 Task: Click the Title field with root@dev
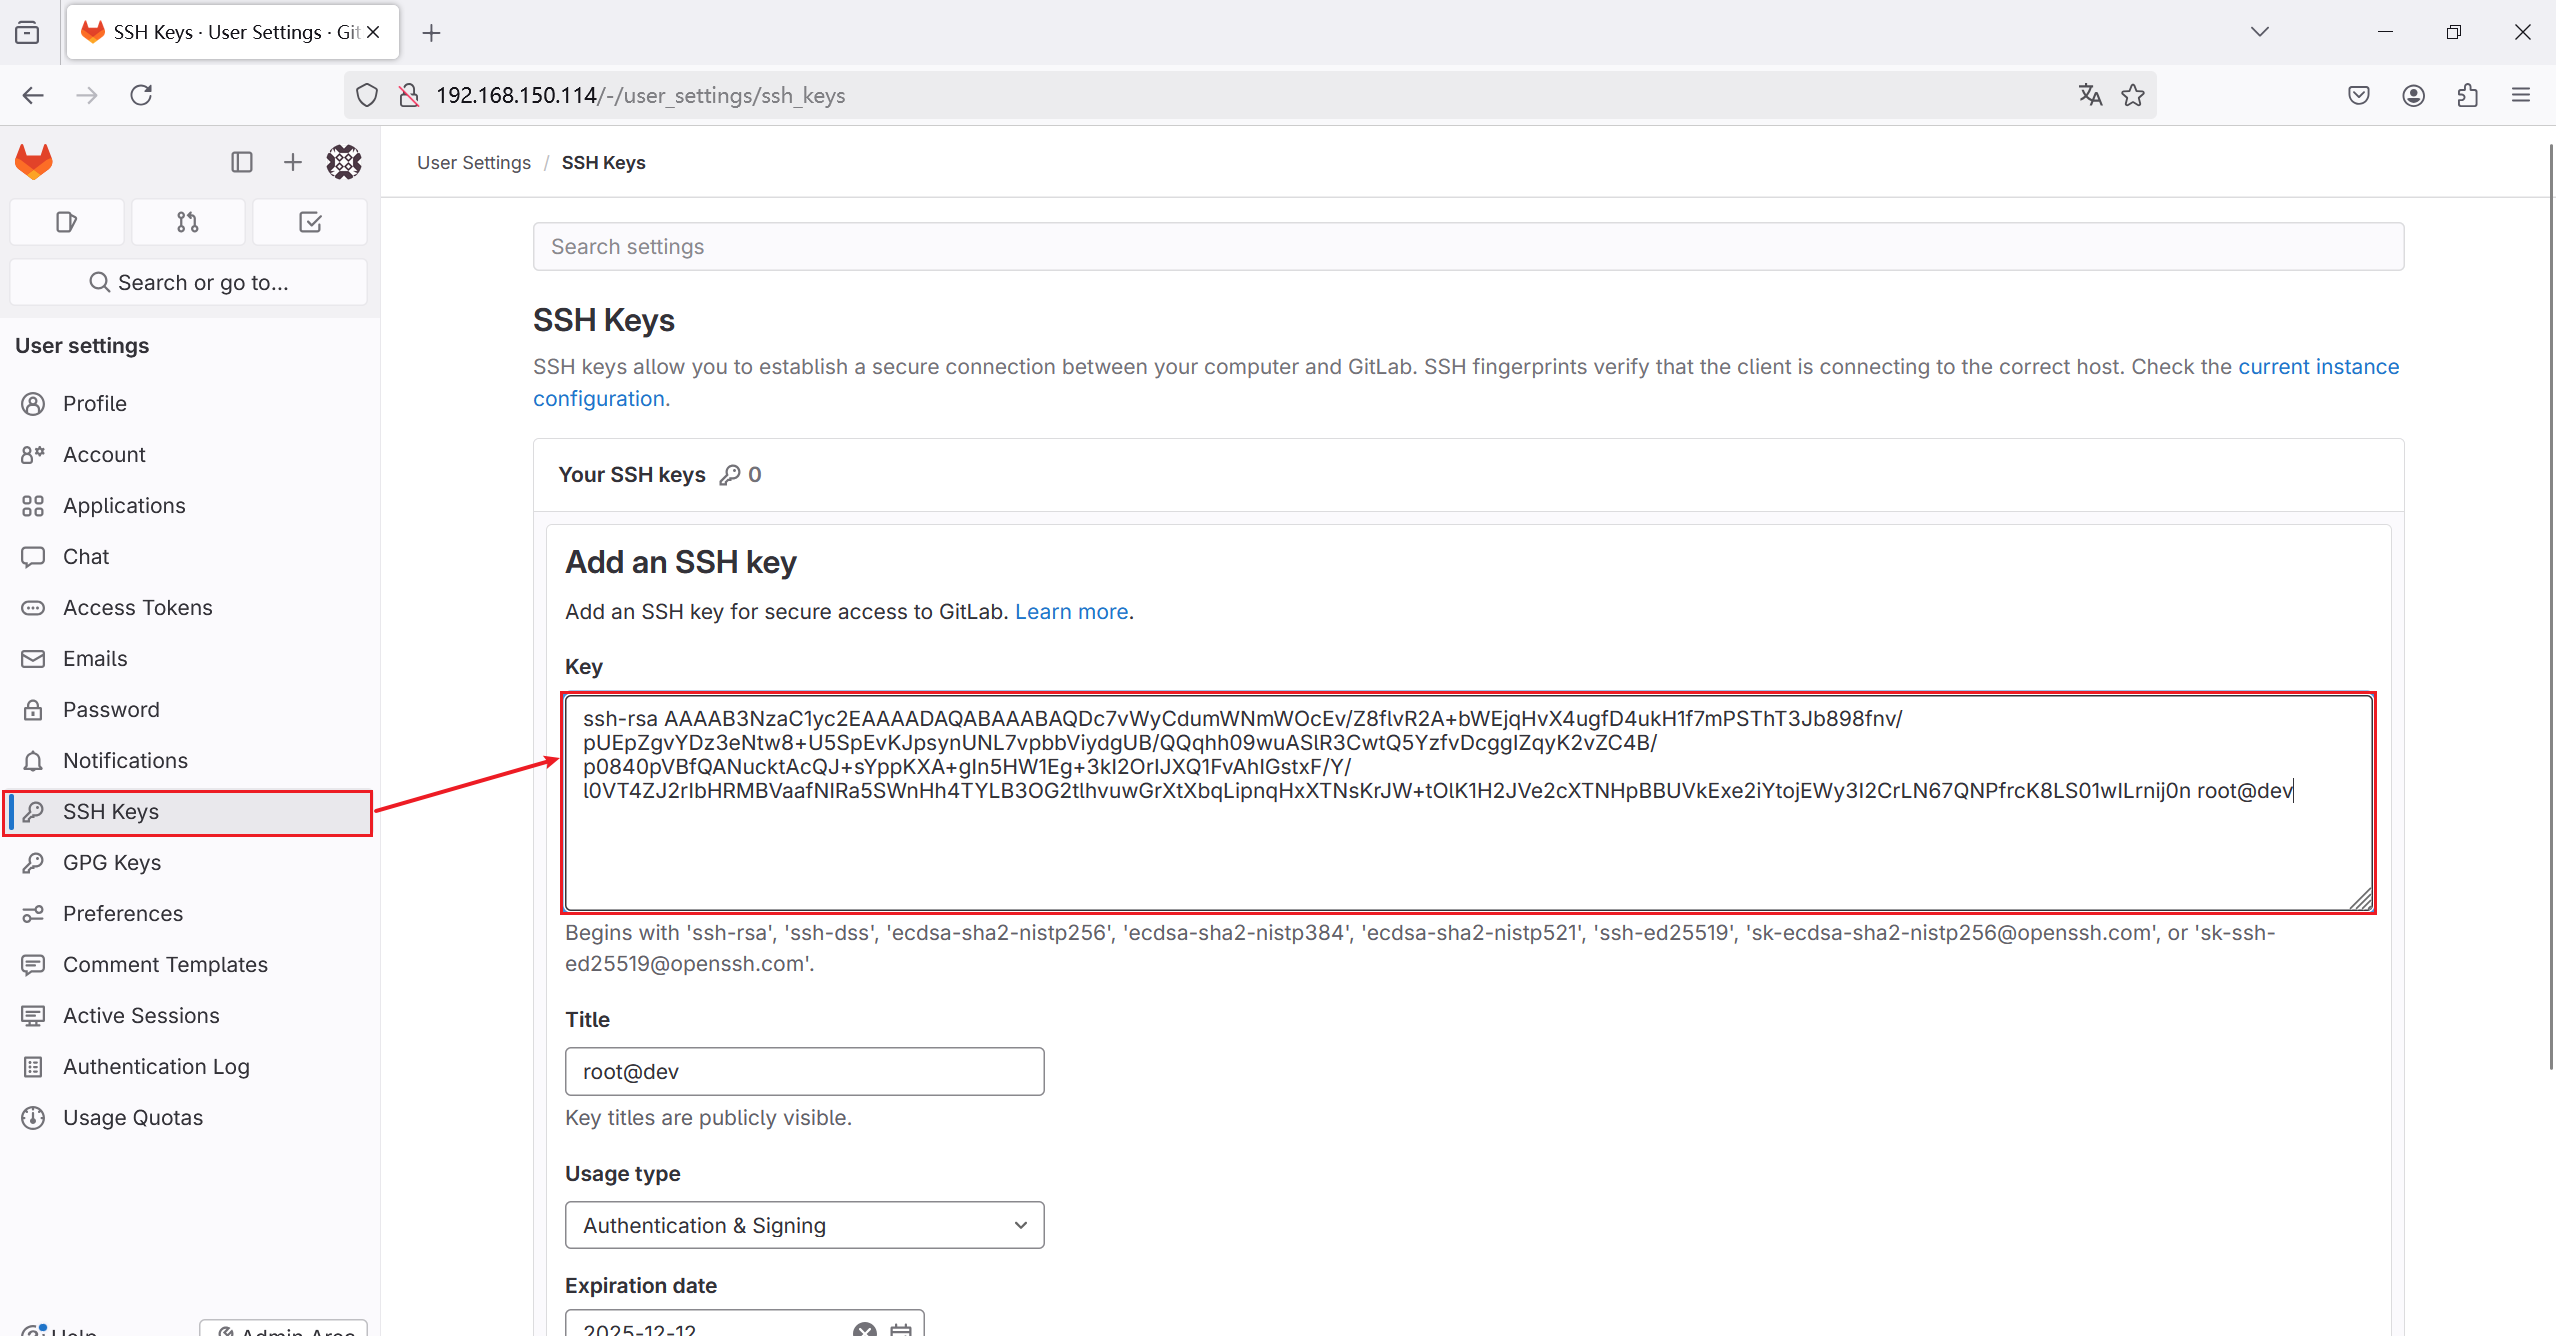pos(804,1071)
